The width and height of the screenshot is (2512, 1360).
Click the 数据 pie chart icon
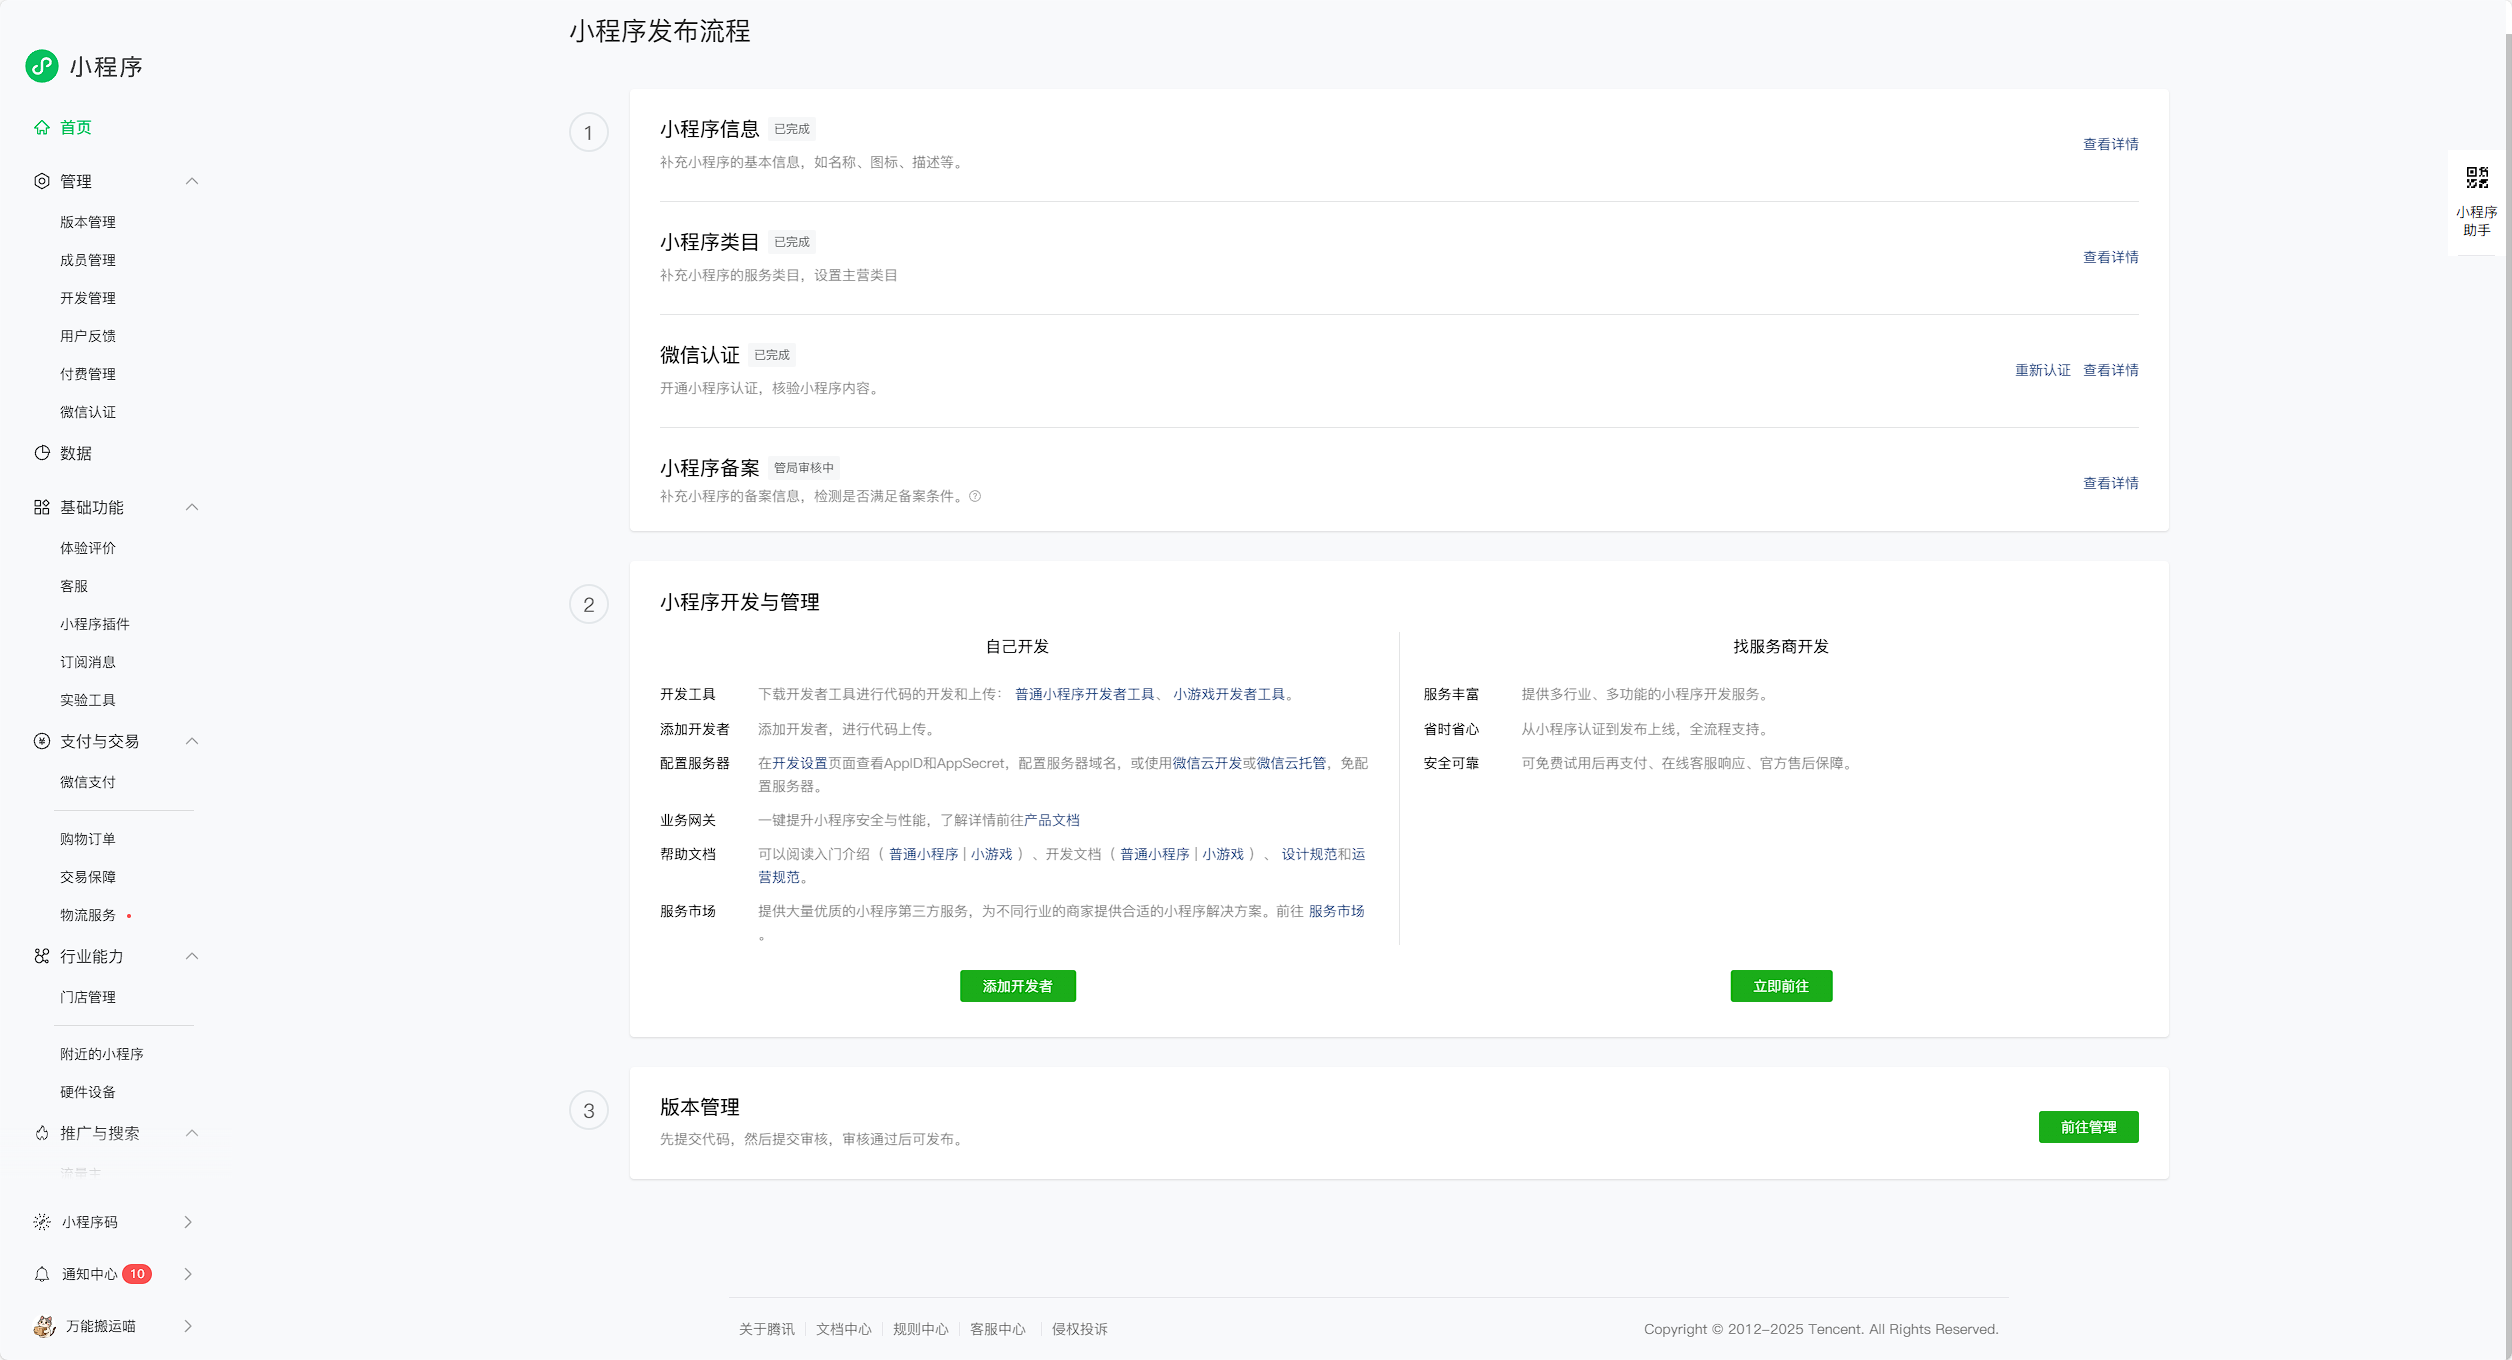[42, 453]
